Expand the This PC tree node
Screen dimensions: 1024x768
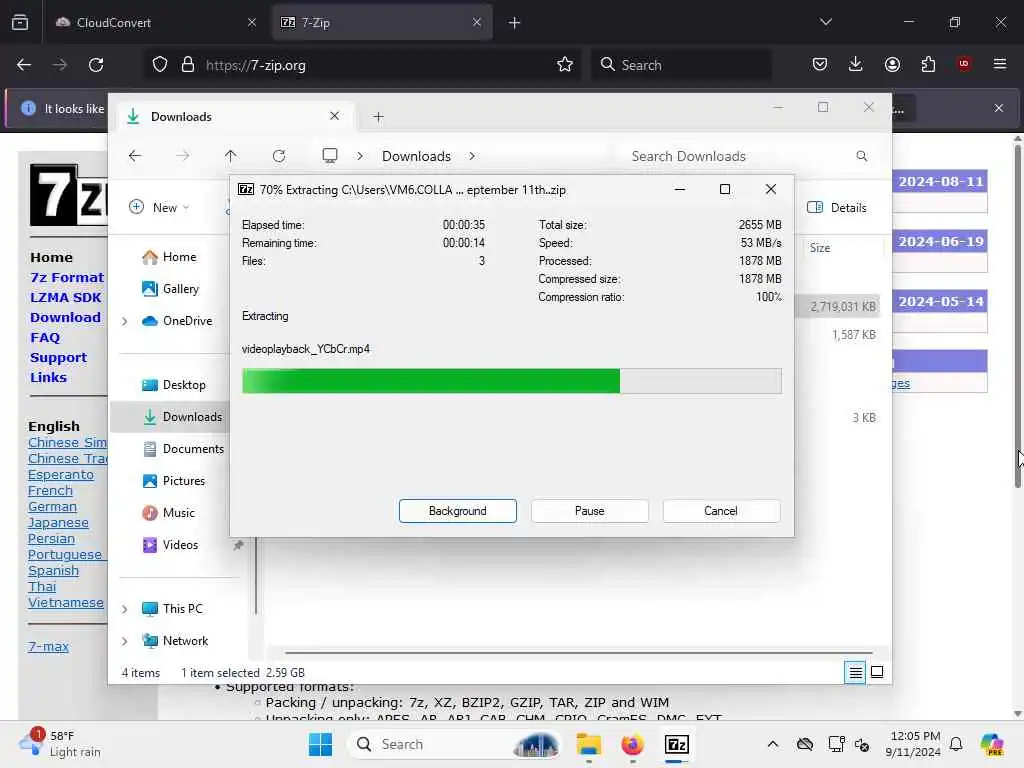point(125,609)
